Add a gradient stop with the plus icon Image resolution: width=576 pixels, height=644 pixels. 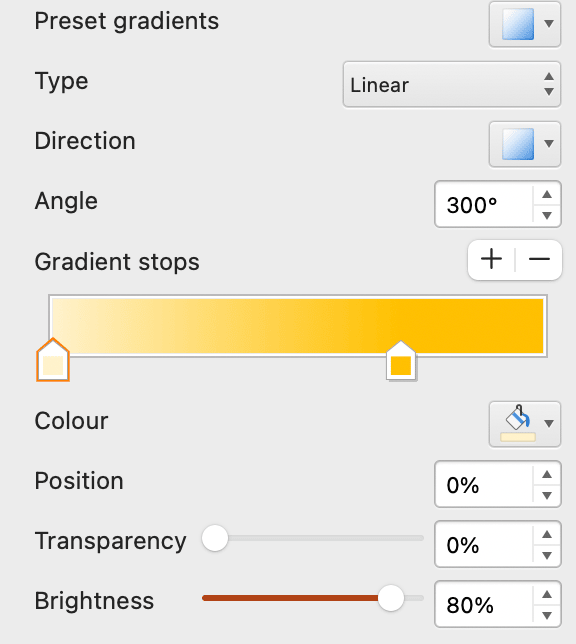pyautogui.click(x=491, y=260)
